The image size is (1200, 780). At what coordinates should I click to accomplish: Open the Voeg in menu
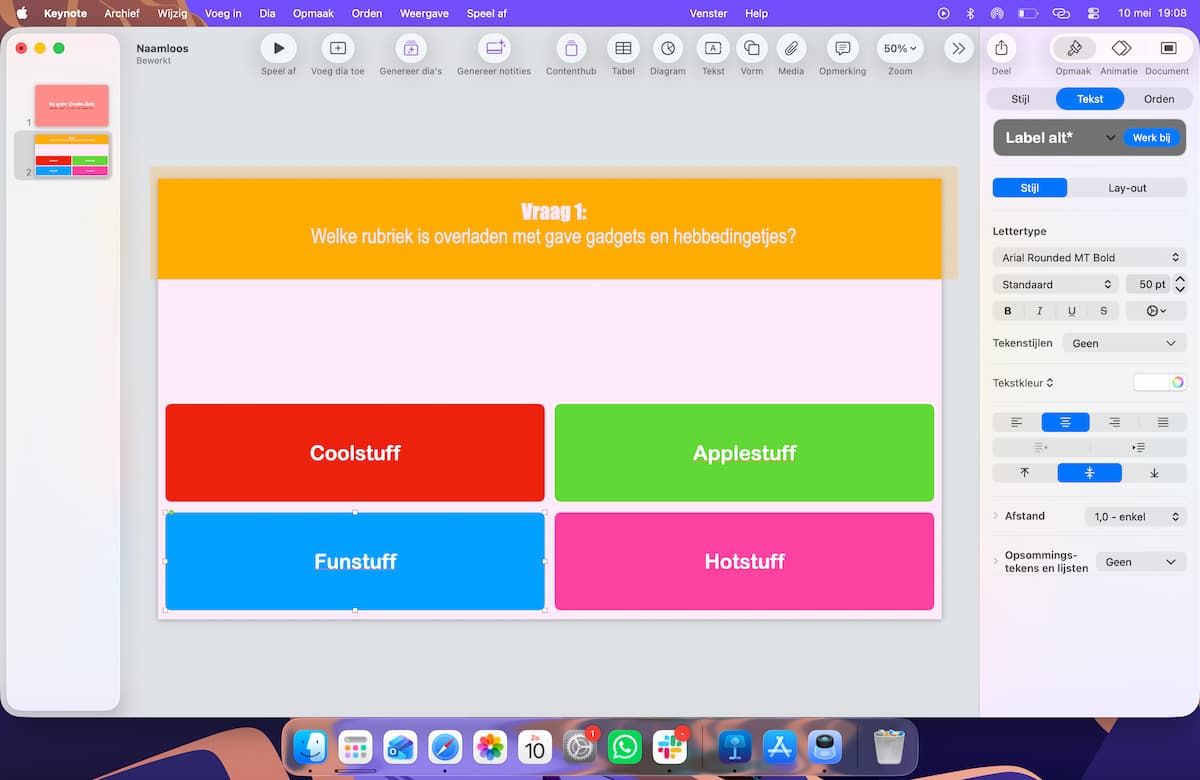(223, 13)
